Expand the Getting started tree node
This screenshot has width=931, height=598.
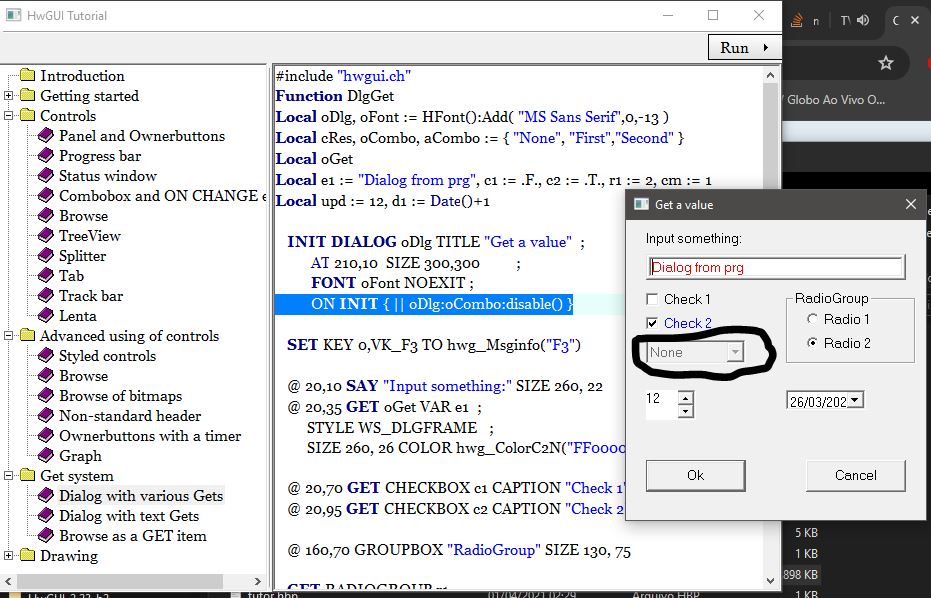tap(9, 96)
